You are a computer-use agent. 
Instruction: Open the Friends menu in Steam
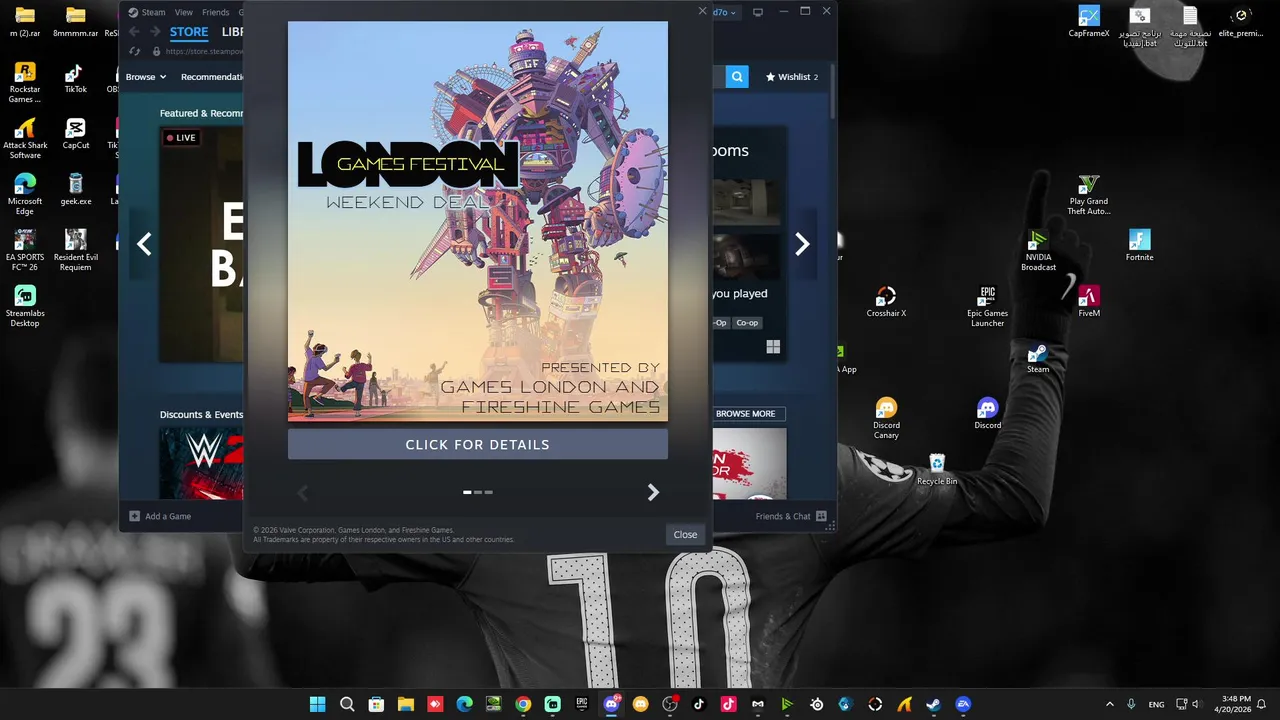click(x=215, y=12)
